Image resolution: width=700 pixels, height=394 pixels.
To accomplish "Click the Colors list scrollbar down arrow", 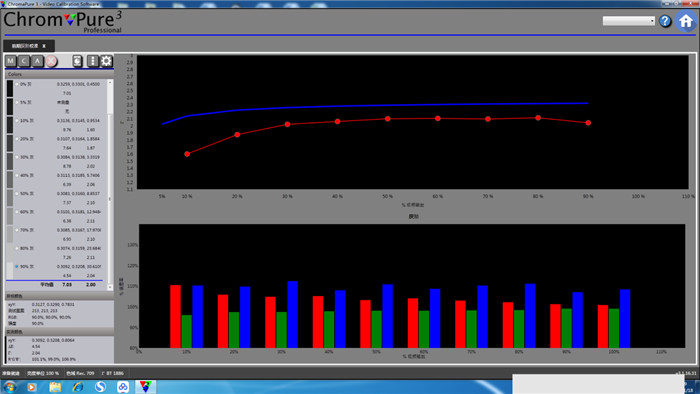I will tap(110, 287).
